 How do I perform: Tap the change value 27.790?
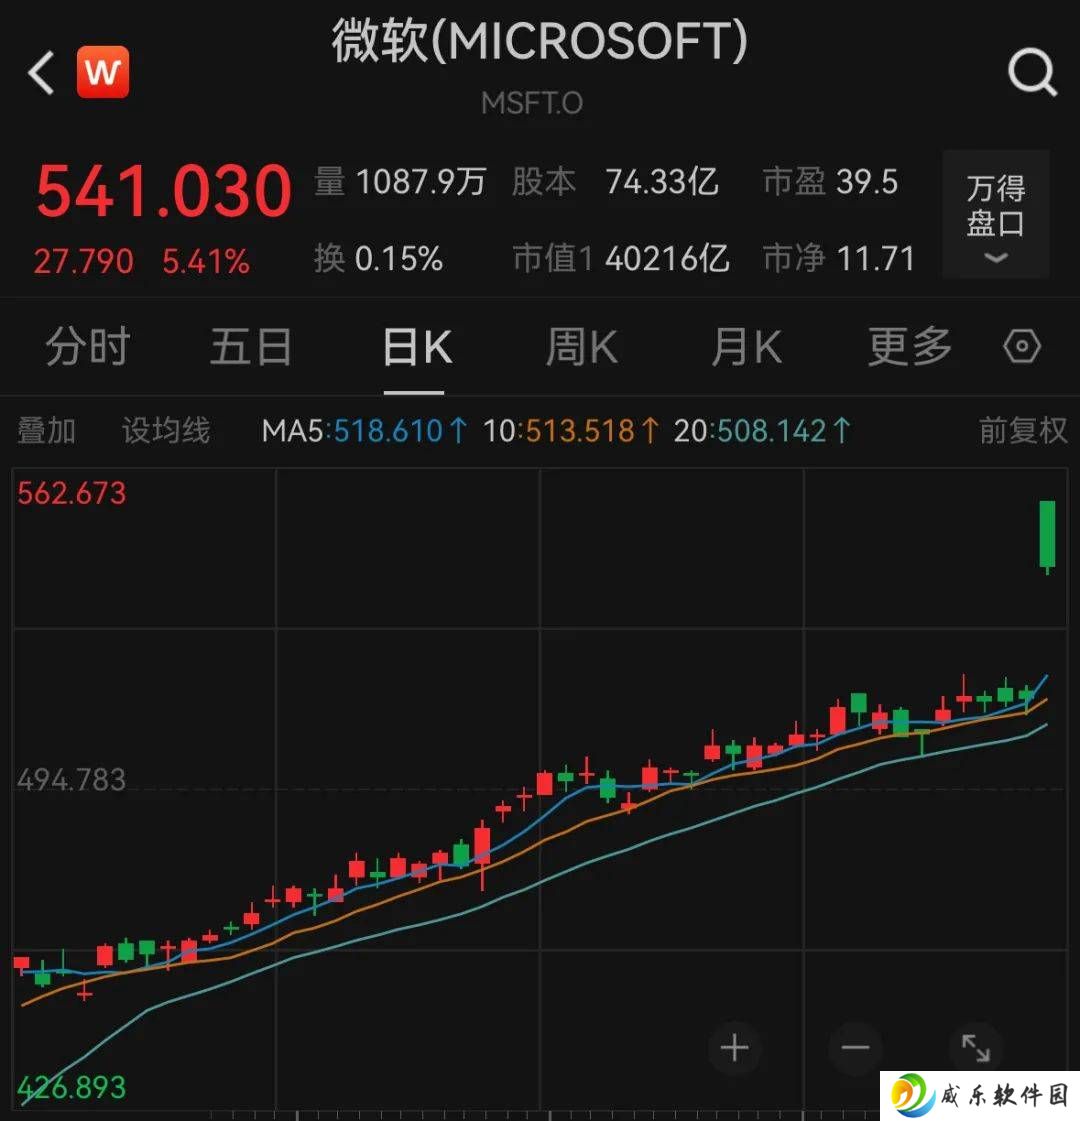84,261
